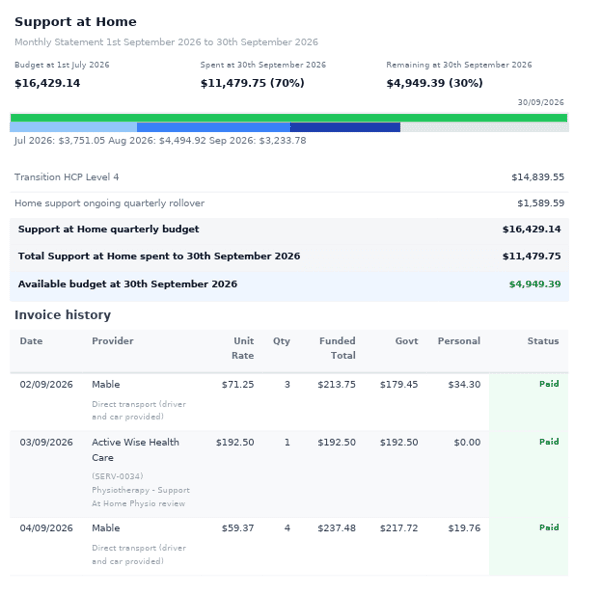Click the Govt column header
The height and width of the screenshot is (594, 602).
click(x=407, y=341)
